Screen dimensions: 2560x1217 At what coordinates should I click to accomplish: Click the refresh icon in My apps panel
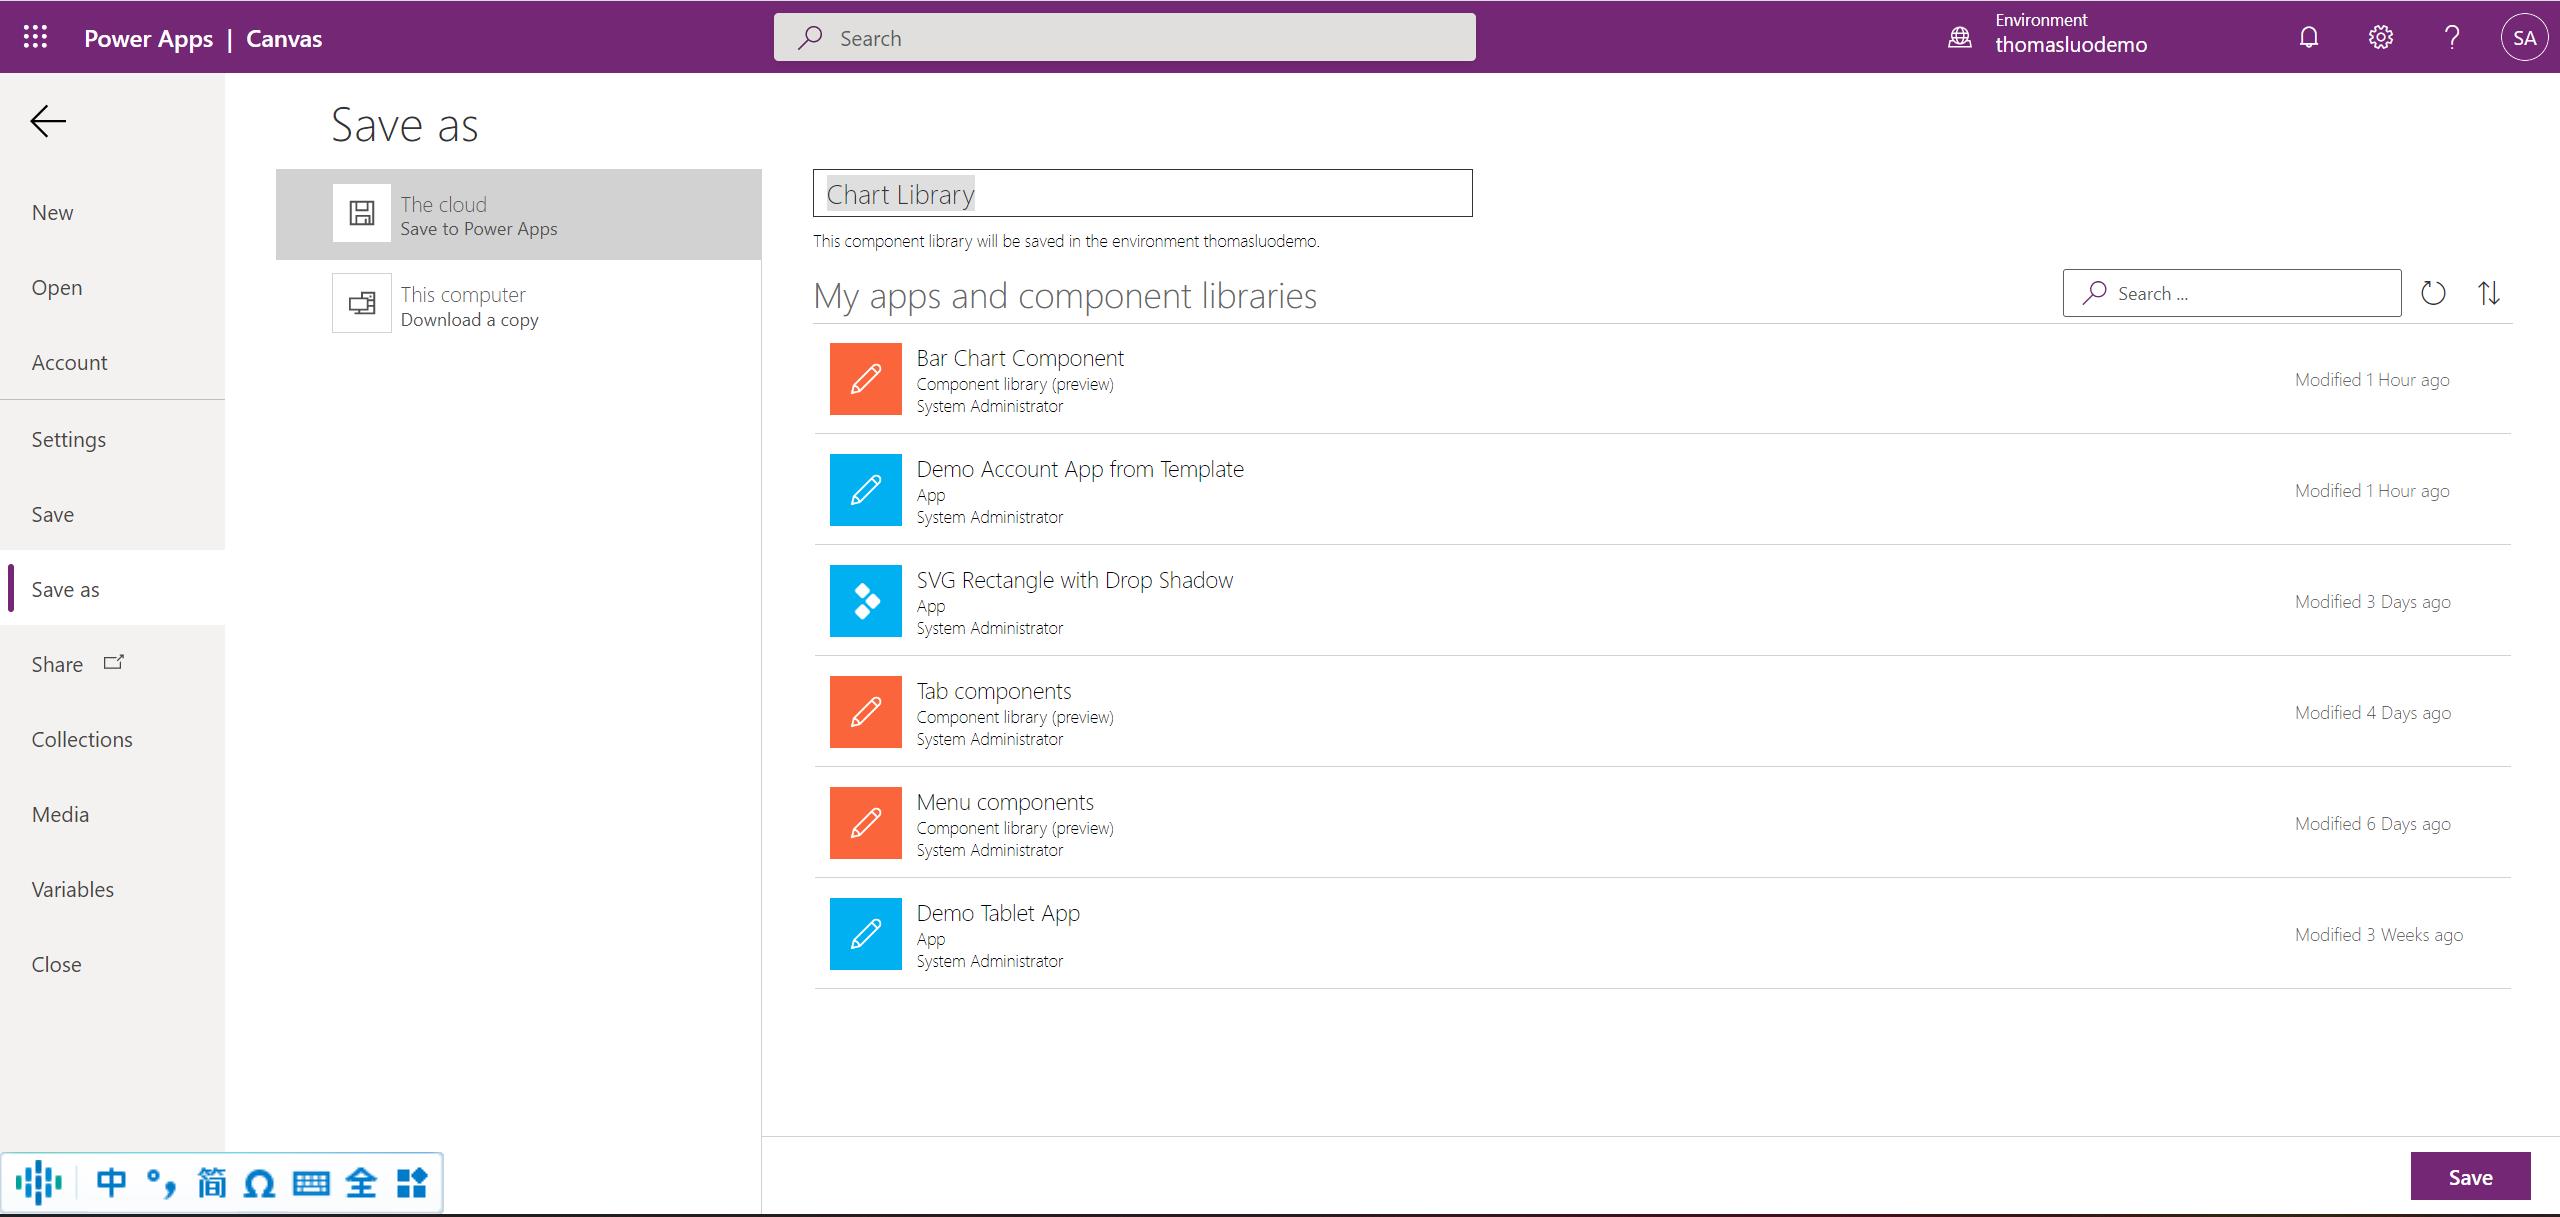coord(2436,292)
